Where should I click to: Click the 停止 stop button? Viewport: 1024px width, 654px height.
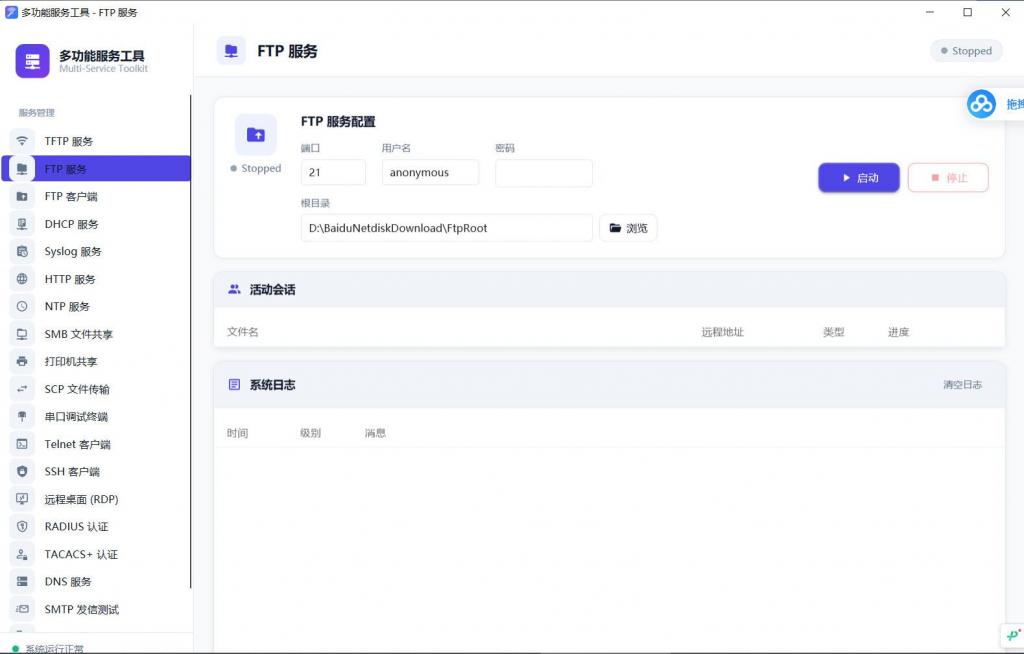point(948,178)
